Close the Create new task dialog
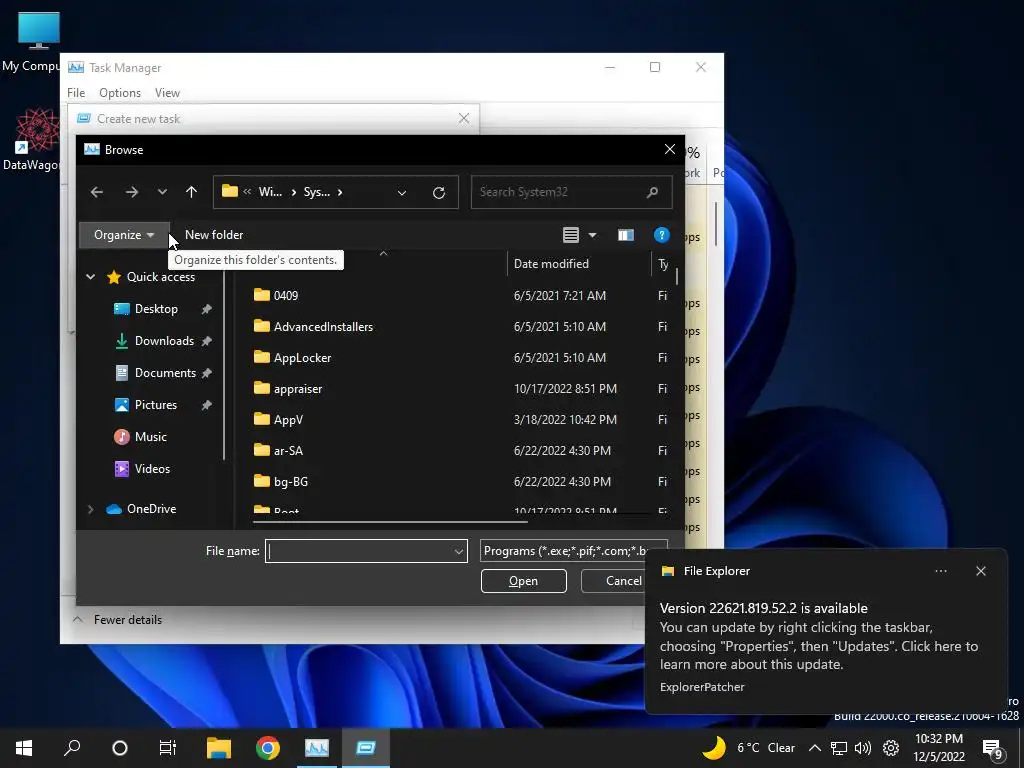 464,118
